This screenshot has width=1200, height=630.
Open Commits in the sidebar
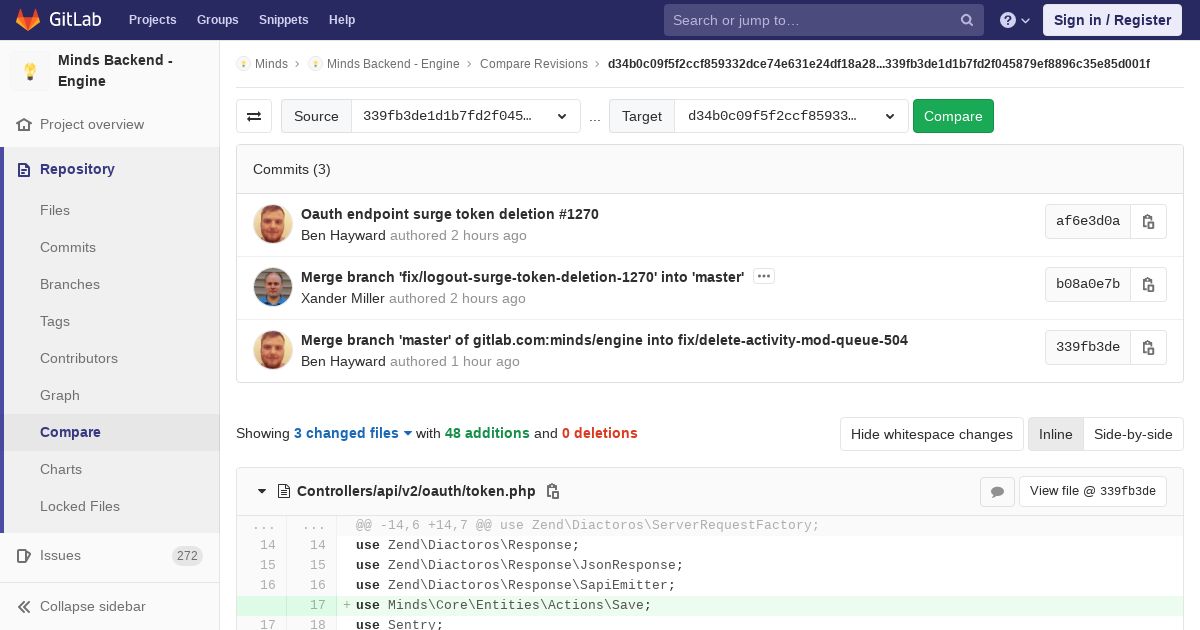pos(68,247)
